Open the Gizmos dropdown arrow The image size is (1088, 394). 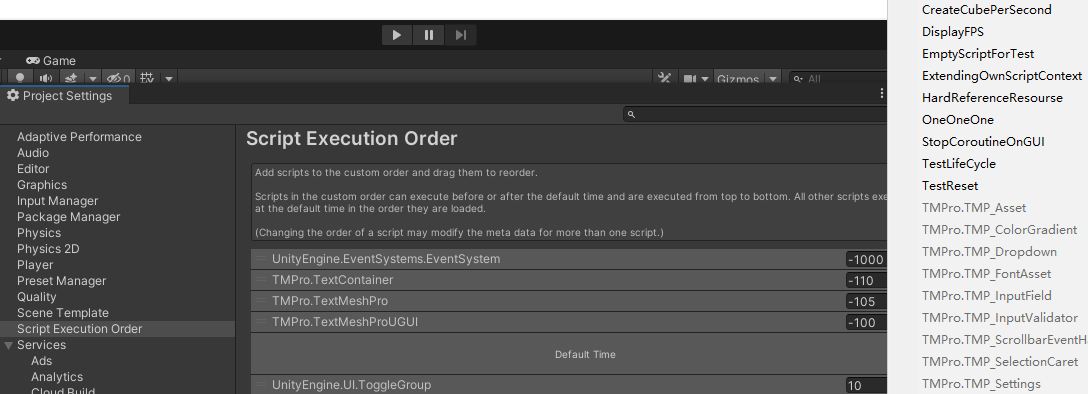coord(772,79)
